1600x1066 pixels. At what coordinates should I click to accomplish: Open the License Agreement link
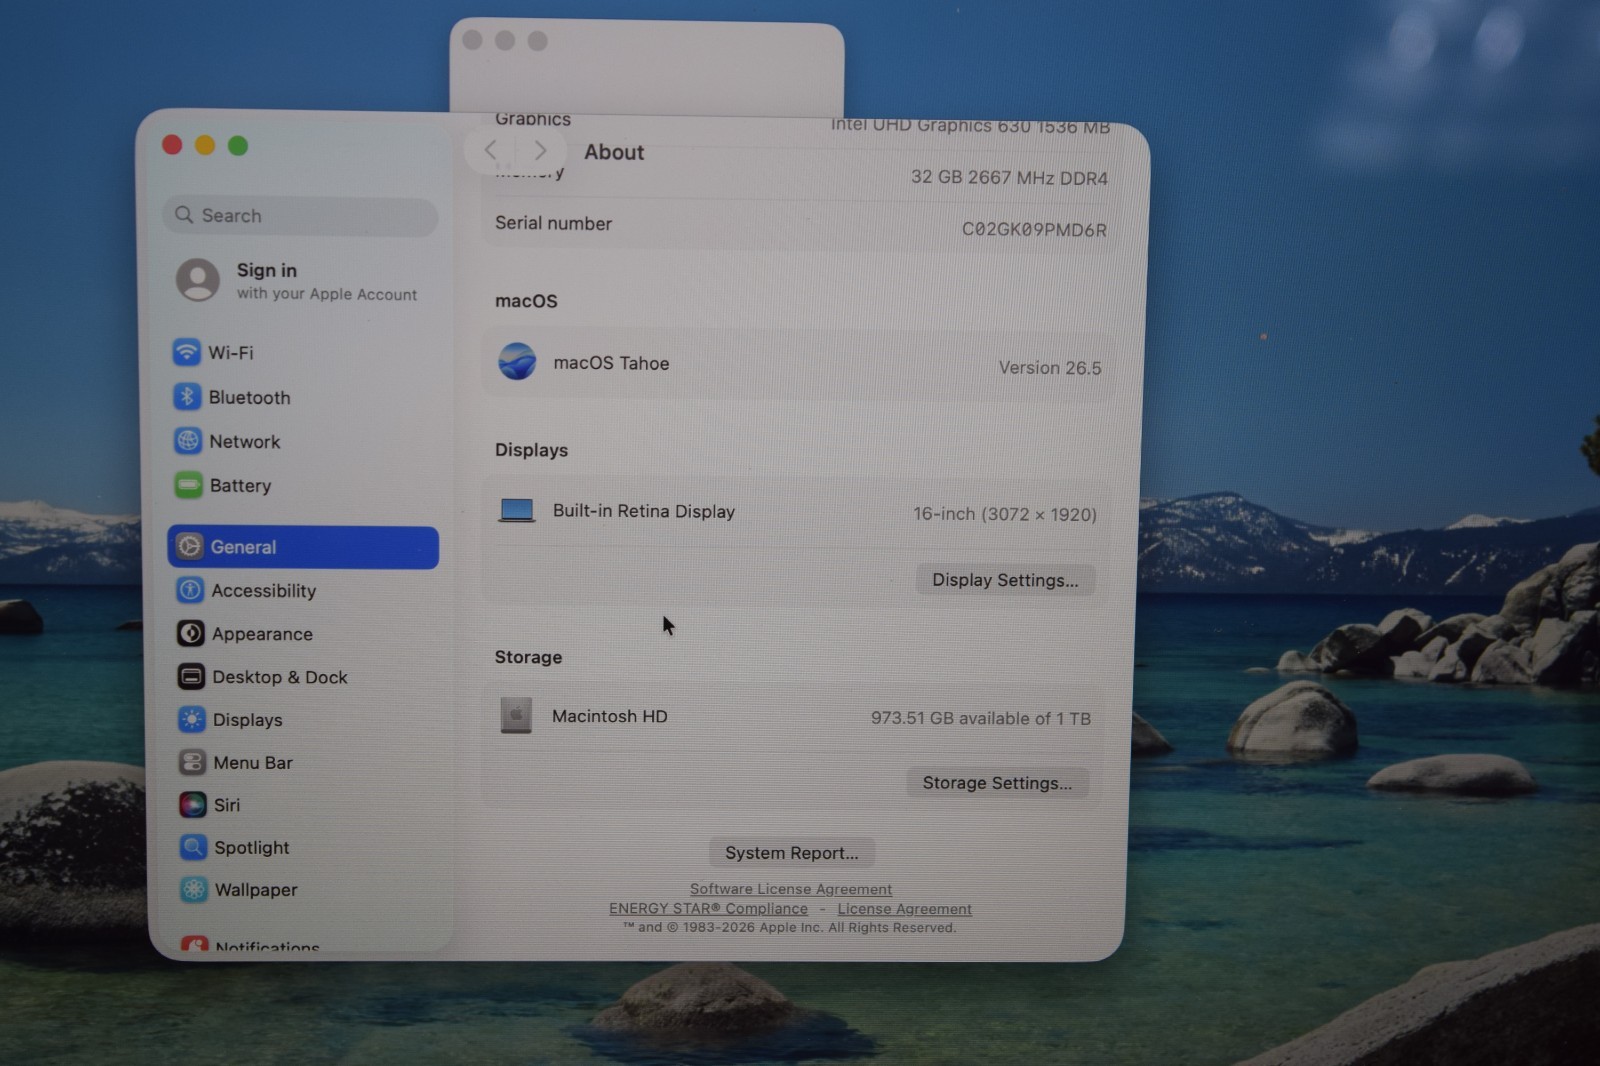tap(904, 909)
